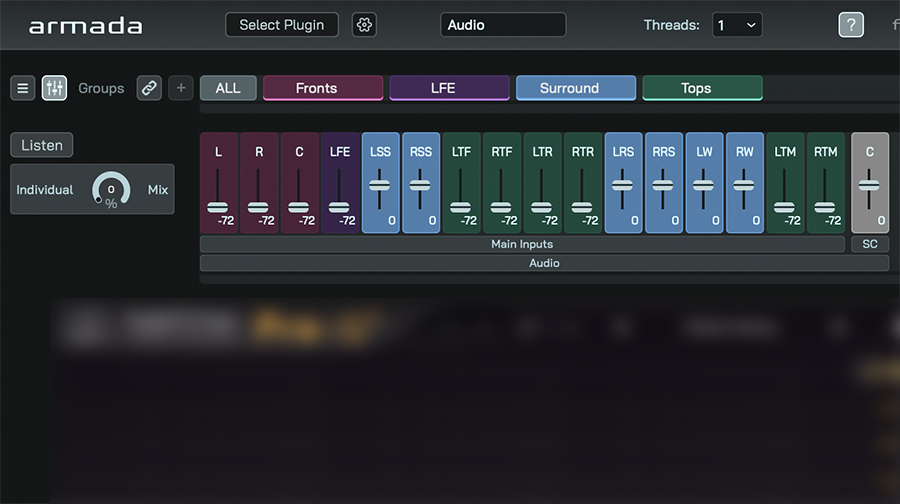
Task: Click the Individual/Mix percentage knob
Action: tap(110, 190)
